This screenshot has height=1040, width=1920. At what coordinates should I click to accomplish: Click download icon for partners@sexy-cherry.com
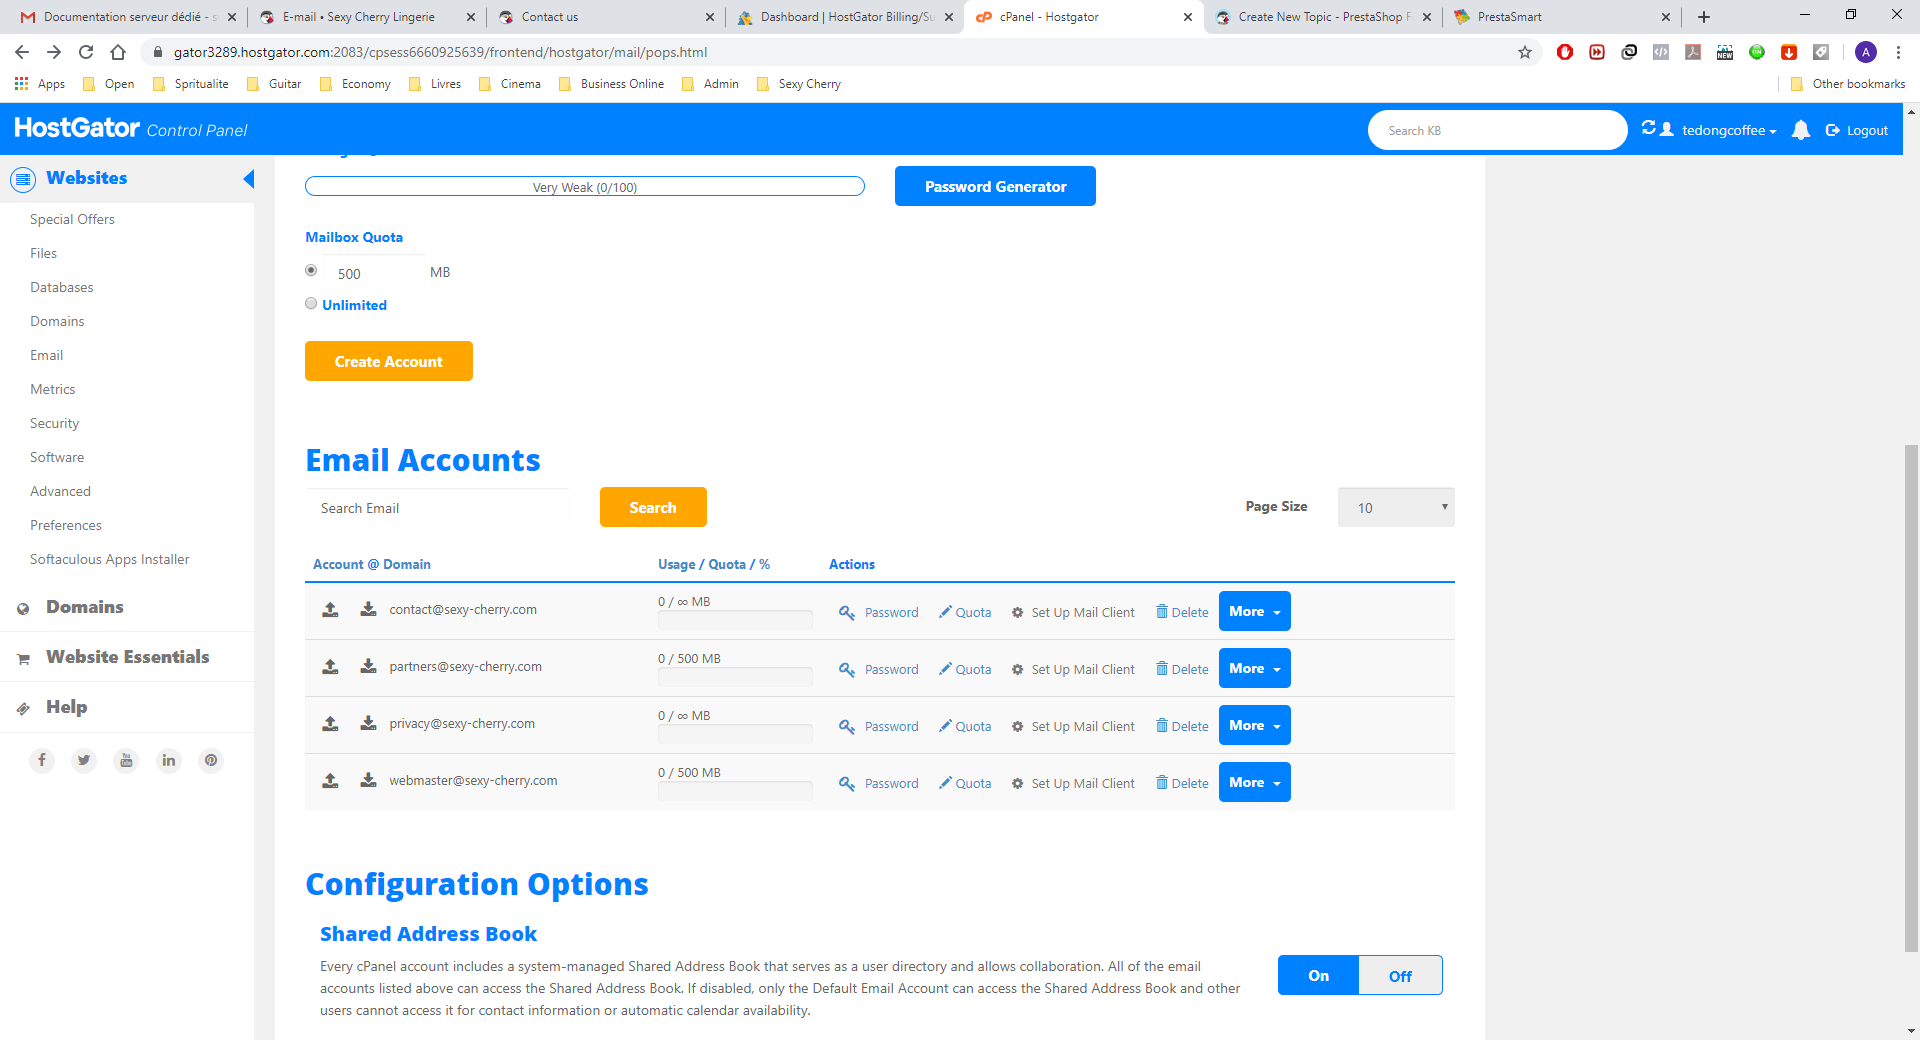click(369, 667)
